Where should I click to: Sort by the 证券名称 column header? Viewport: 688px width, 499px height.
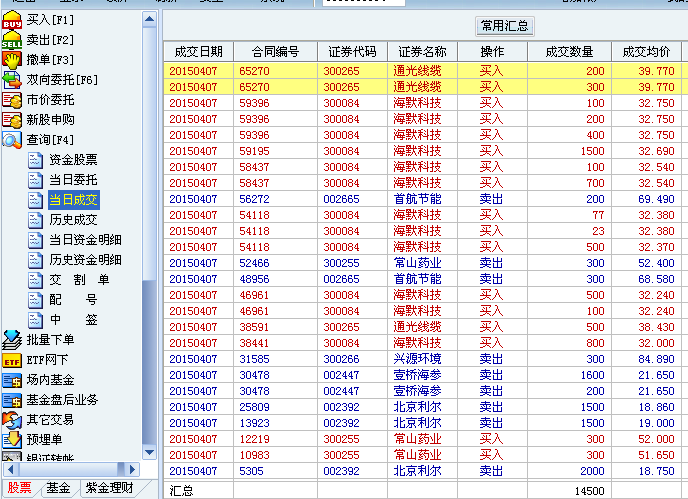[423, 52]
